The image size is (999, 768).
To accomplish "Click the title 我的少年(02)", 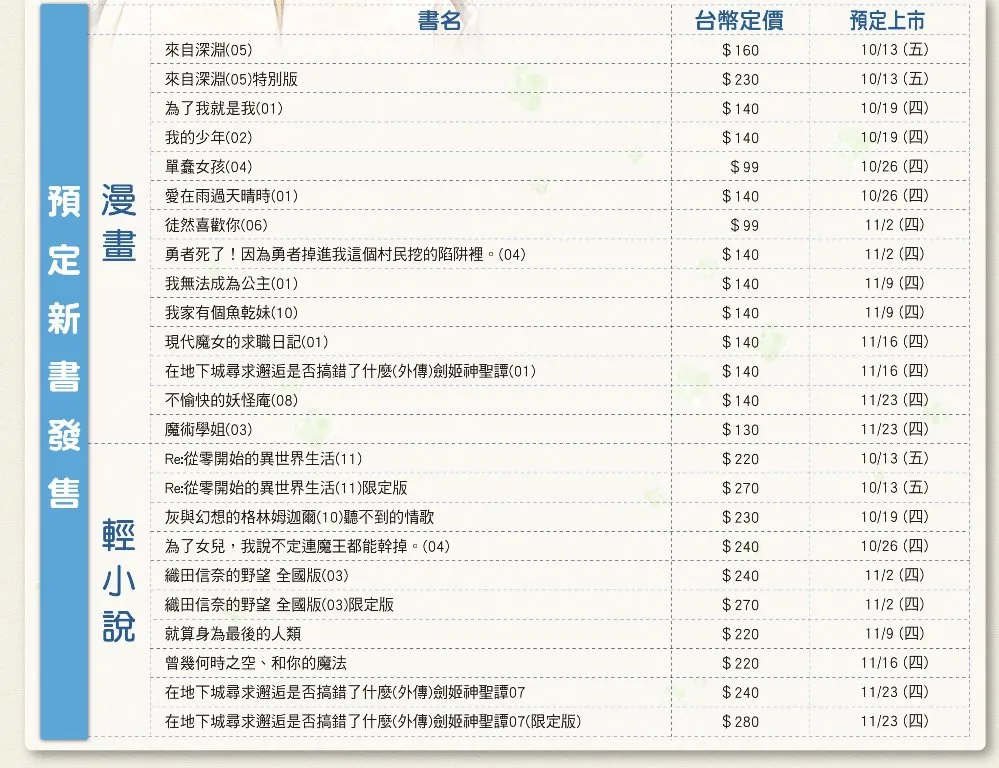I will coord(208,138).
